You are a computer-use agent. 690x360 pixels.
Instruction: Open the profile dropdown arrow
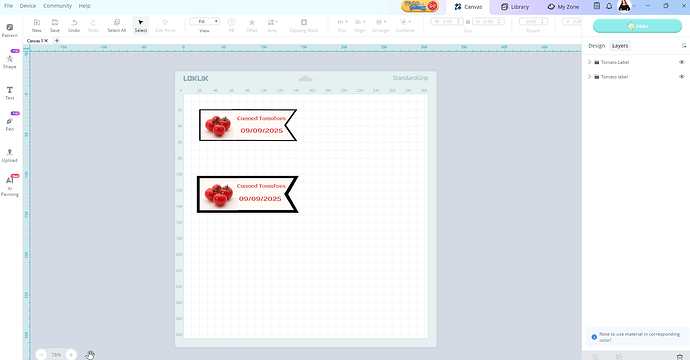634,7
